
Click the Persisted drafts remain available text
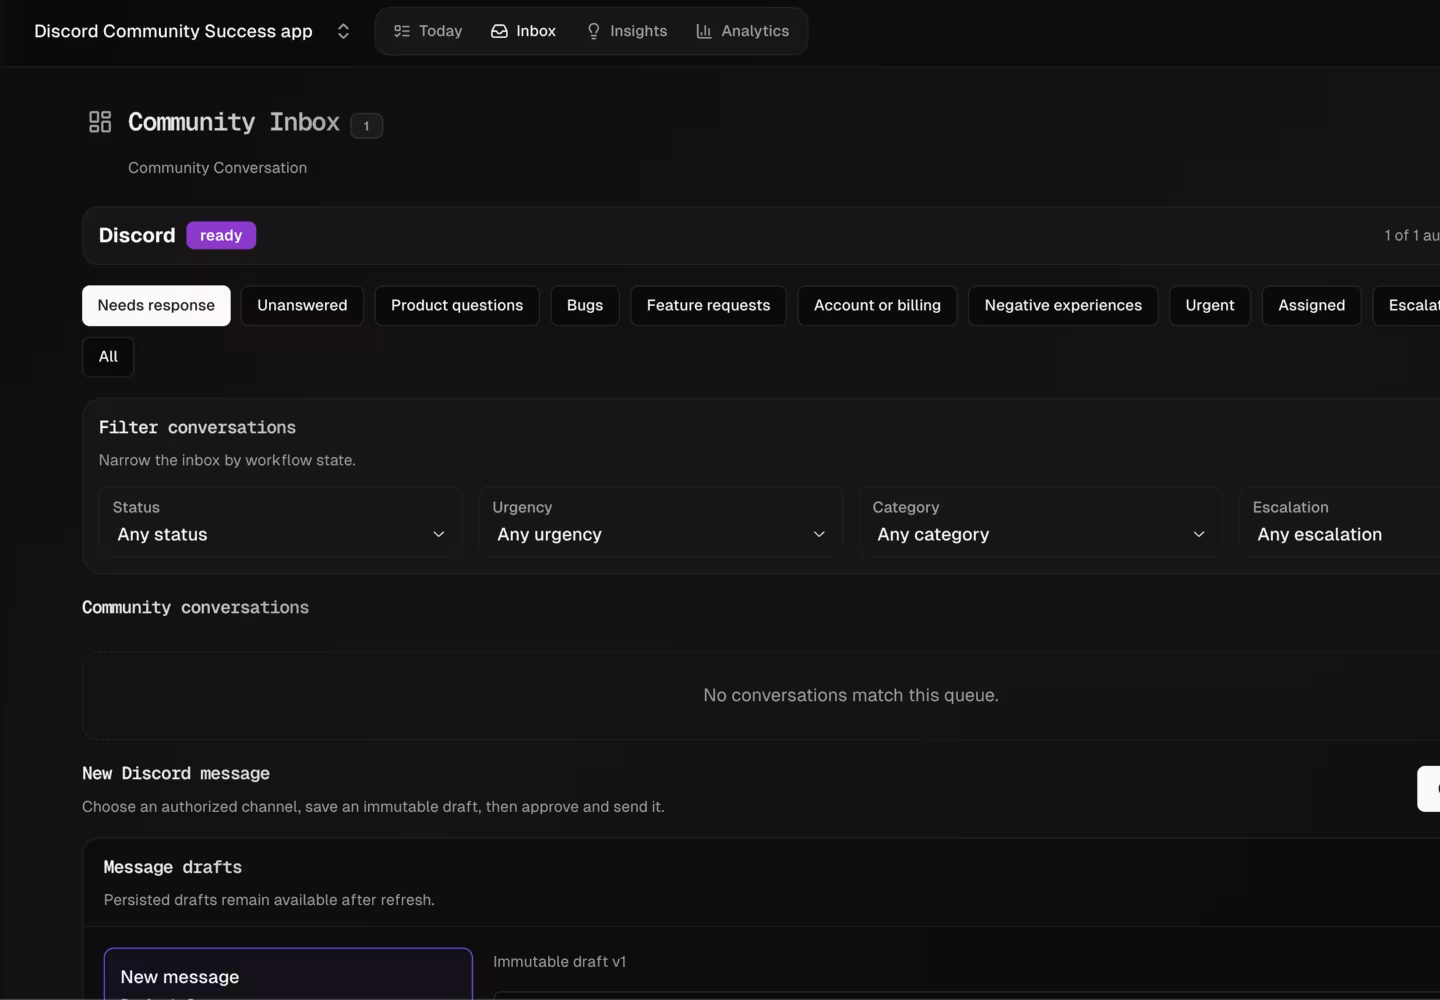[269, 900]
